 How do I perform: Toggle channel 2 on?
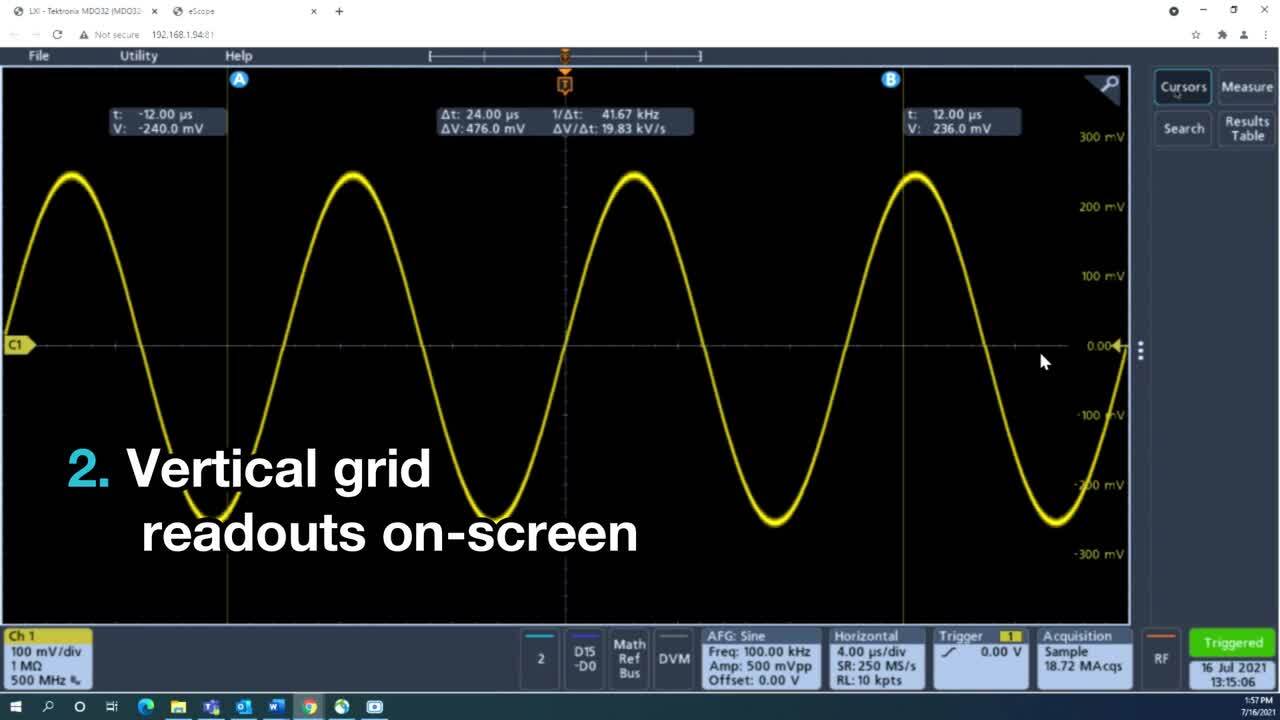point(541,658)
